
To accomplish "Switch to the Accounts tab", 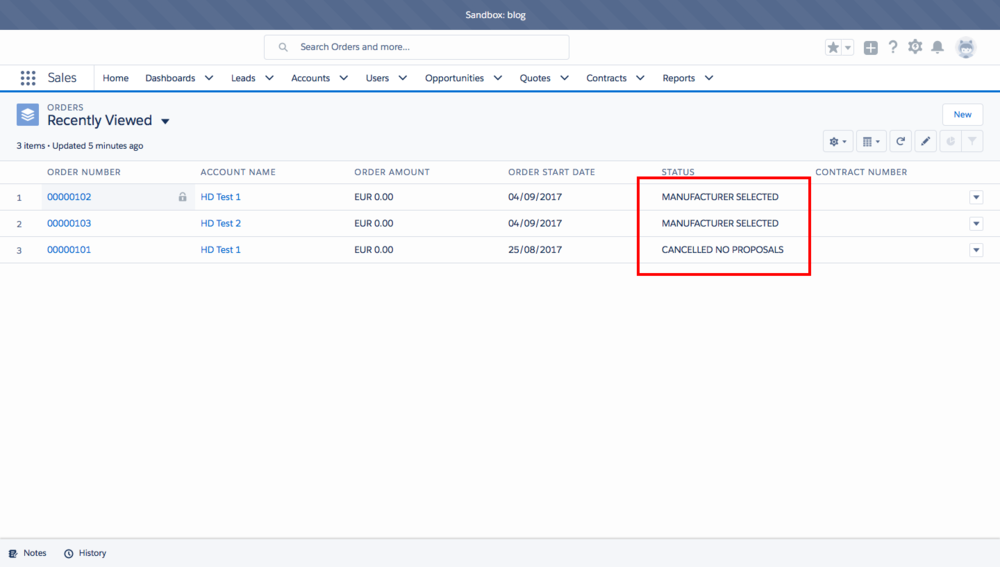I will (310, 78).
